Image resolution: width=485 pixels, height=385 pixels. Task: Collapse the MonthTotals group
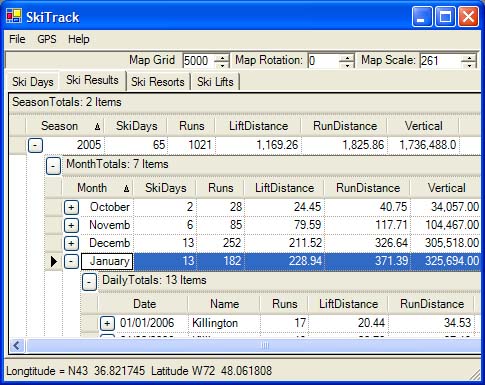tap(53, 166)
